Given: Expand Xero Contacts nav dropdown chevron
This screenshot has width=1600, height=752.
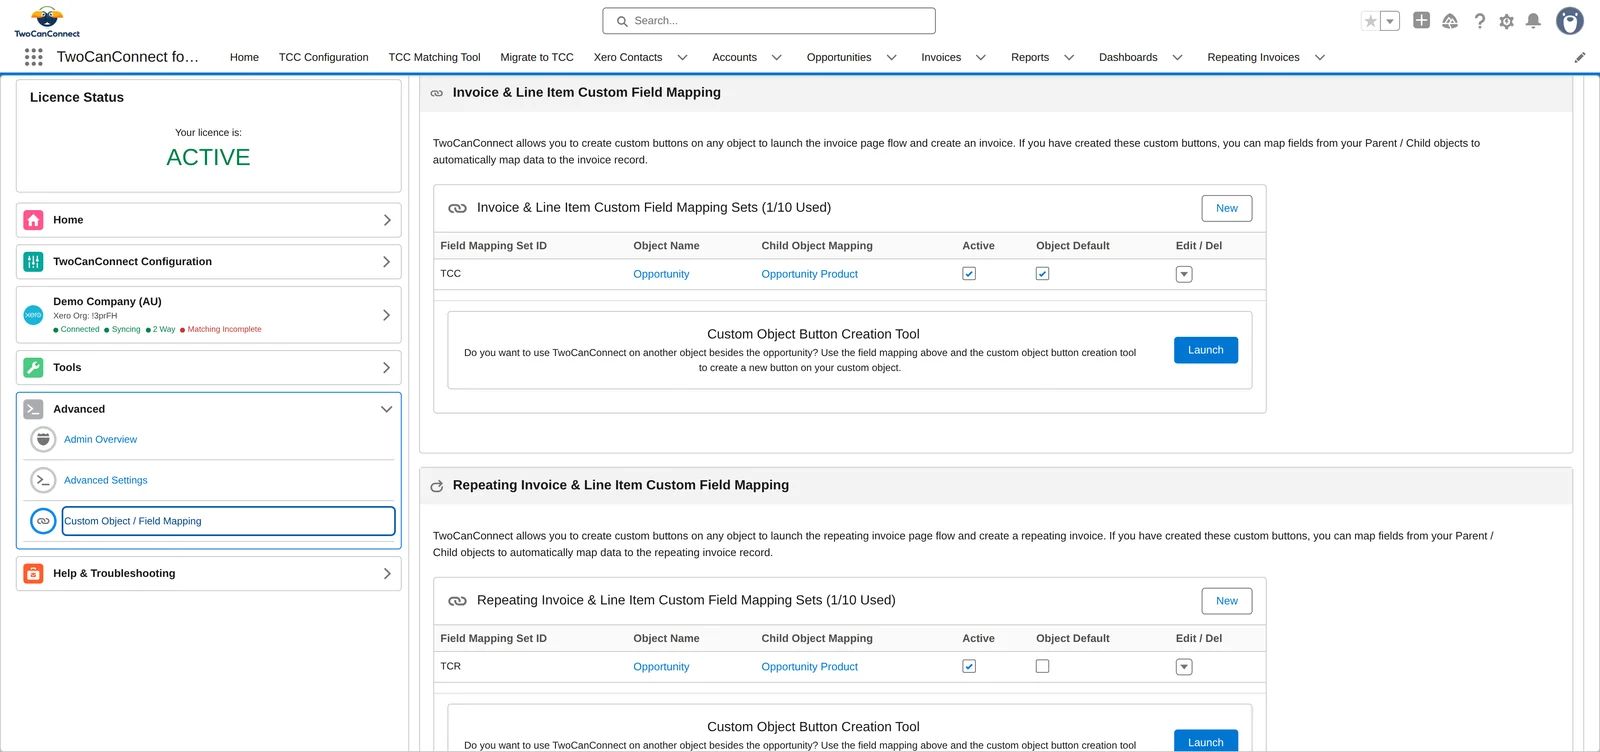Looking at the screenshot, I should coord(682,58).
